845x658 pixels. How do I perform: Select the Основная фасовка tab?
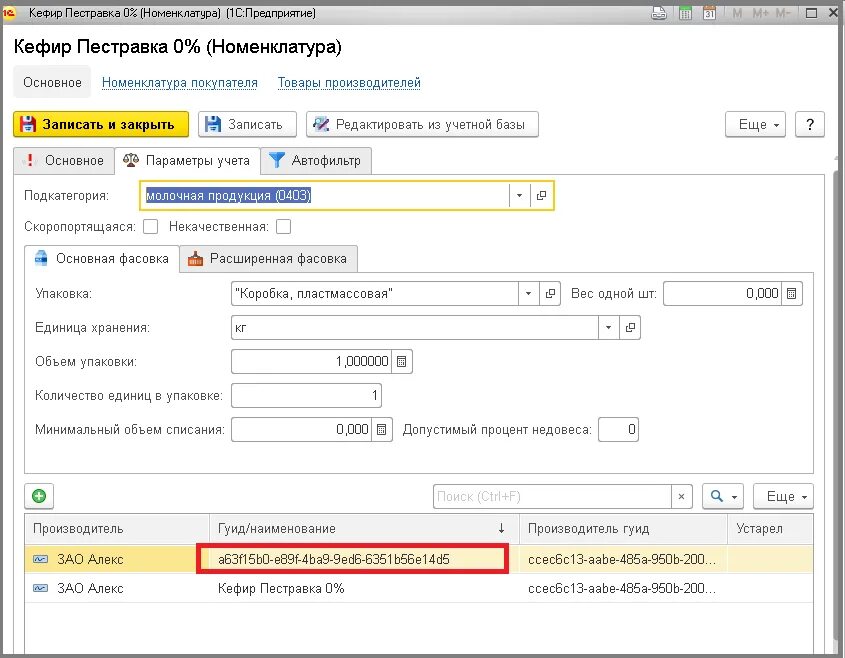[102, 259]
